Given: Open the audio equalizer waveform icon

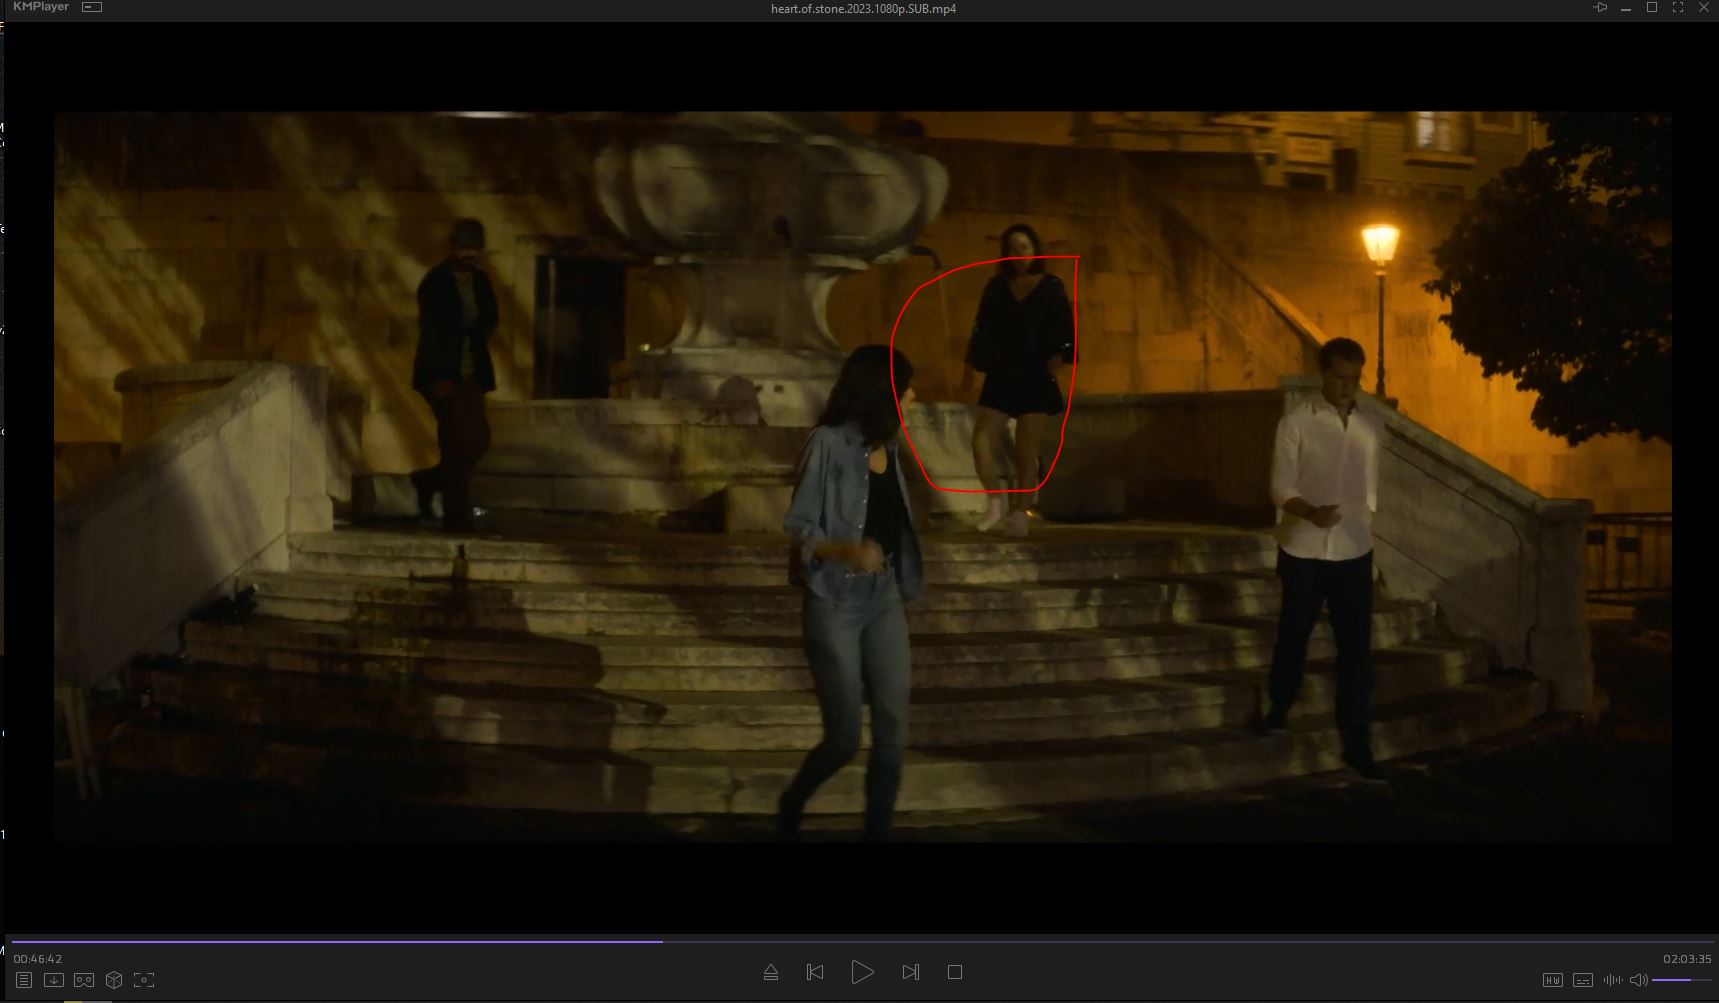Looking at the screenshot, I should [1612, 980].
